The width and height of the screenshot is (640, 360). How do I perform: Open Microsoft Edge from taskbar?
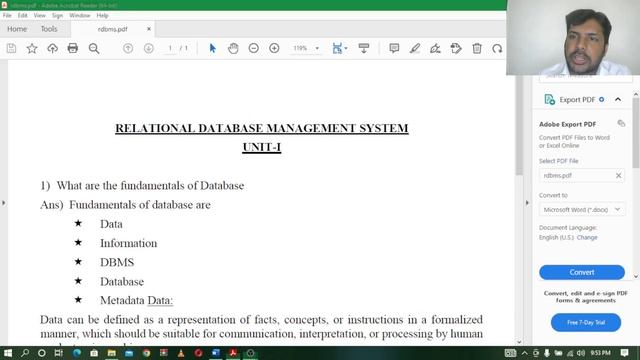tap(77, 353)
